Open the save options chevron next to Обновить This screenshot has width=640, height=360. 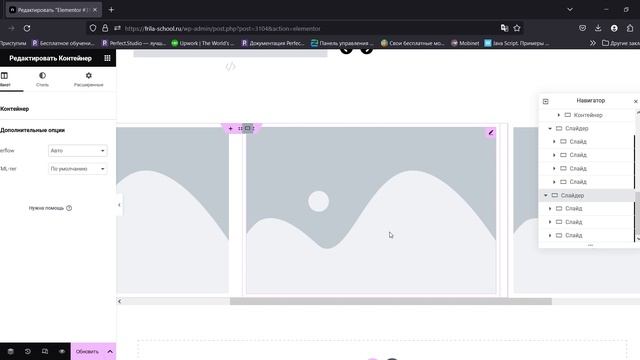(x=110, y=351)
